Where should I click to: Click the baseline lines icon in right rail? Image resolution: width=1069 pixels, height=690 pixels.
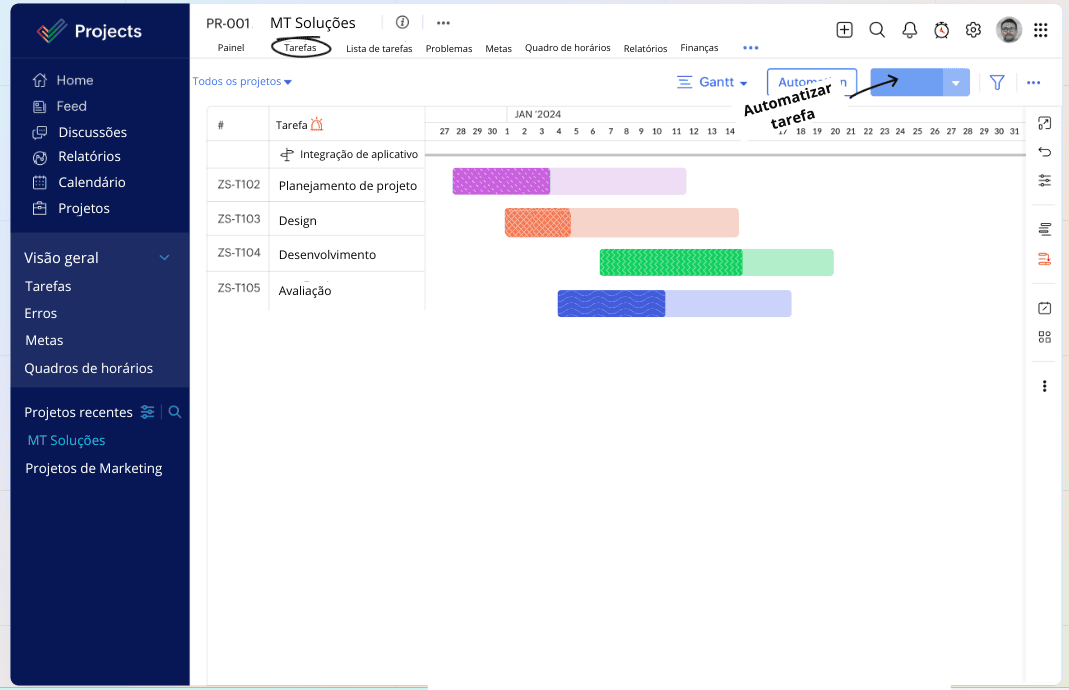(1044, 230)
